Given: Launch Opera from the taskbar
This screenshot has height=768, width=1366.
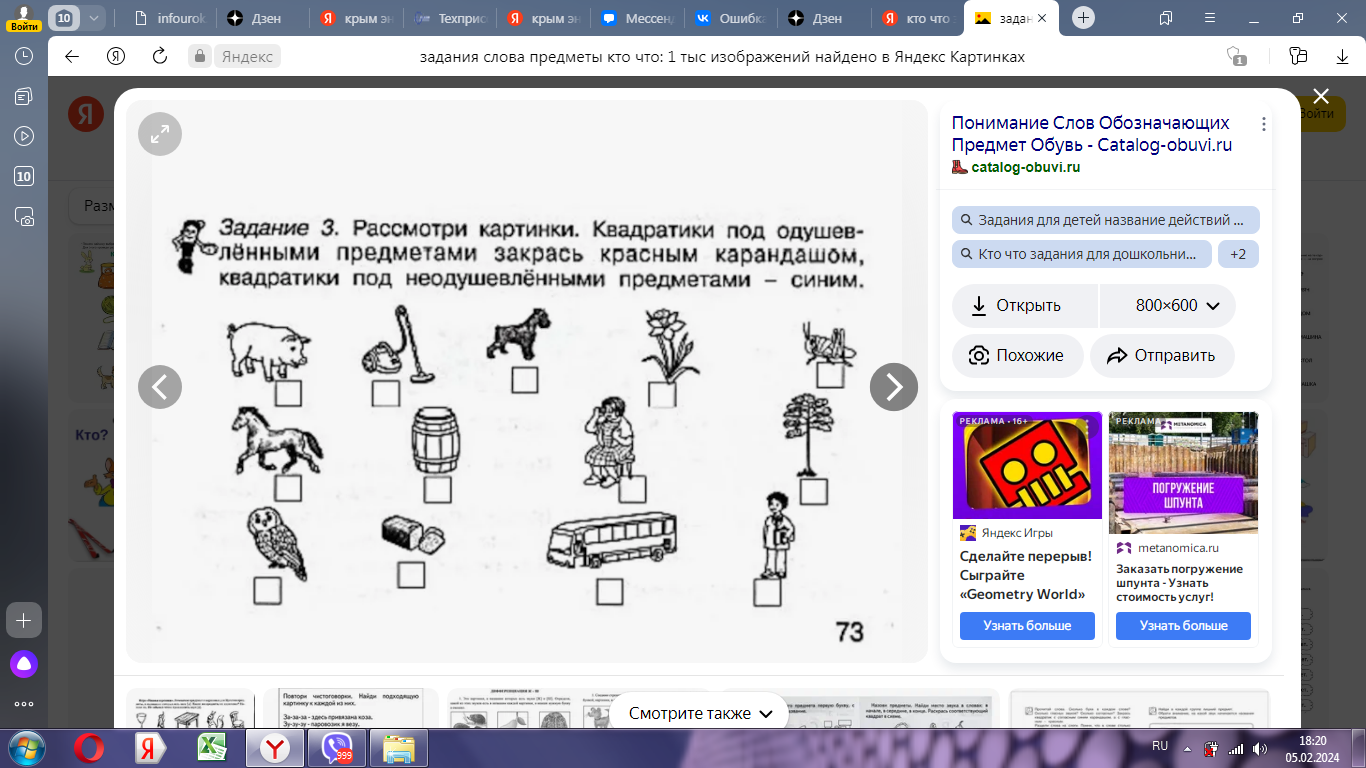Looking at the screenshot, I should click(91, 748).
